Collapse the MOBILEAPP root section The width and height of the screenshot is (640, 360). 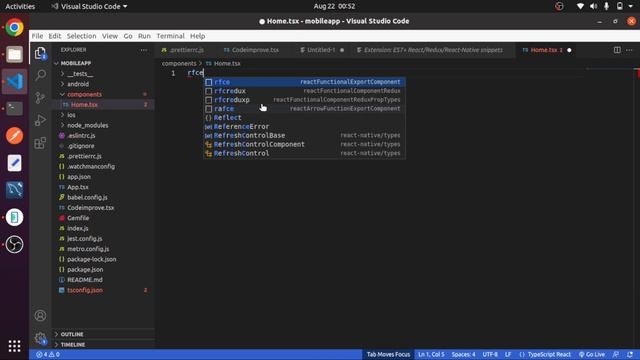pyautogui.click(x=103, y=63)
